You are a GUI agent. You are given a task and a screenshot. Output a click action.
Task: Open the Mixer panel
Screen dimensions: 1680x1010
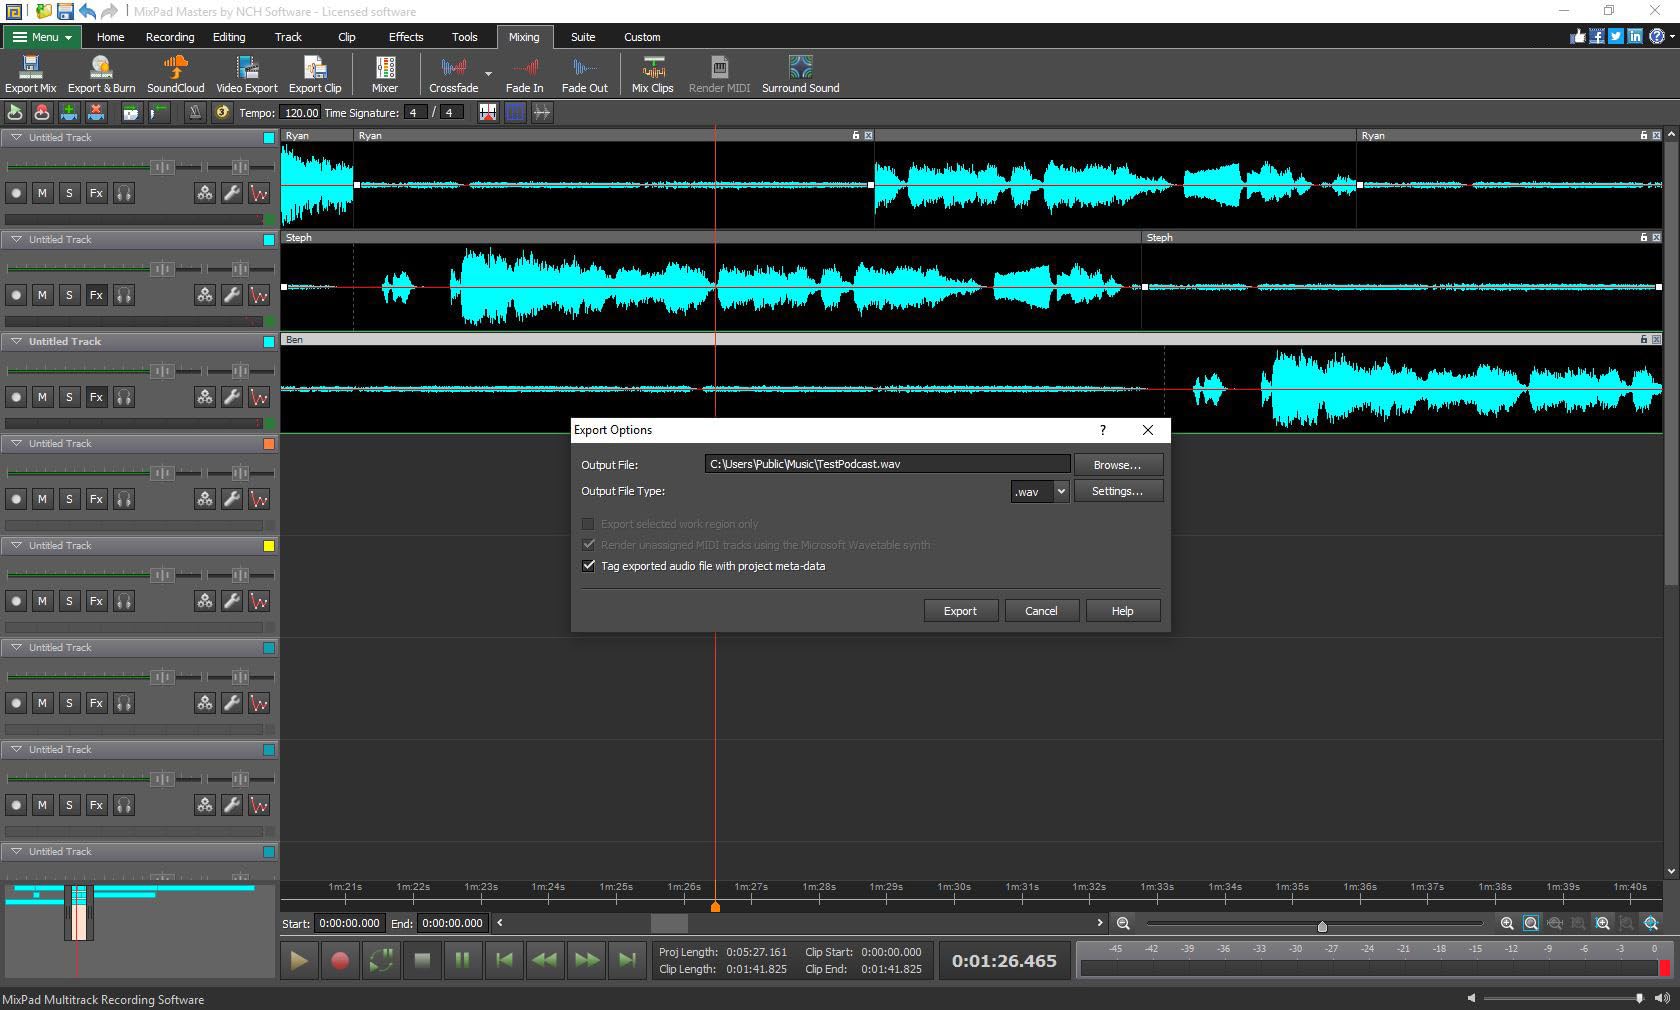tap(385, 73)
